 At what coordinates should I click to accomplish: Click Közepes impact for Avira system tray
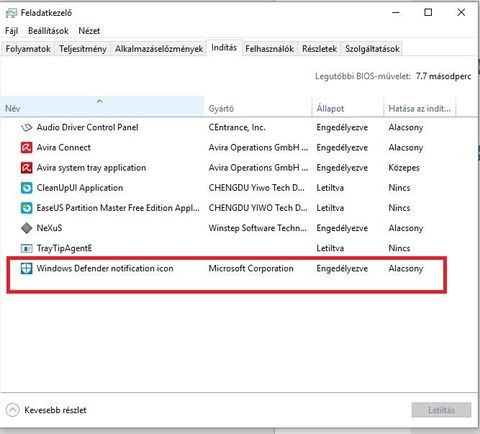(404, 168)
